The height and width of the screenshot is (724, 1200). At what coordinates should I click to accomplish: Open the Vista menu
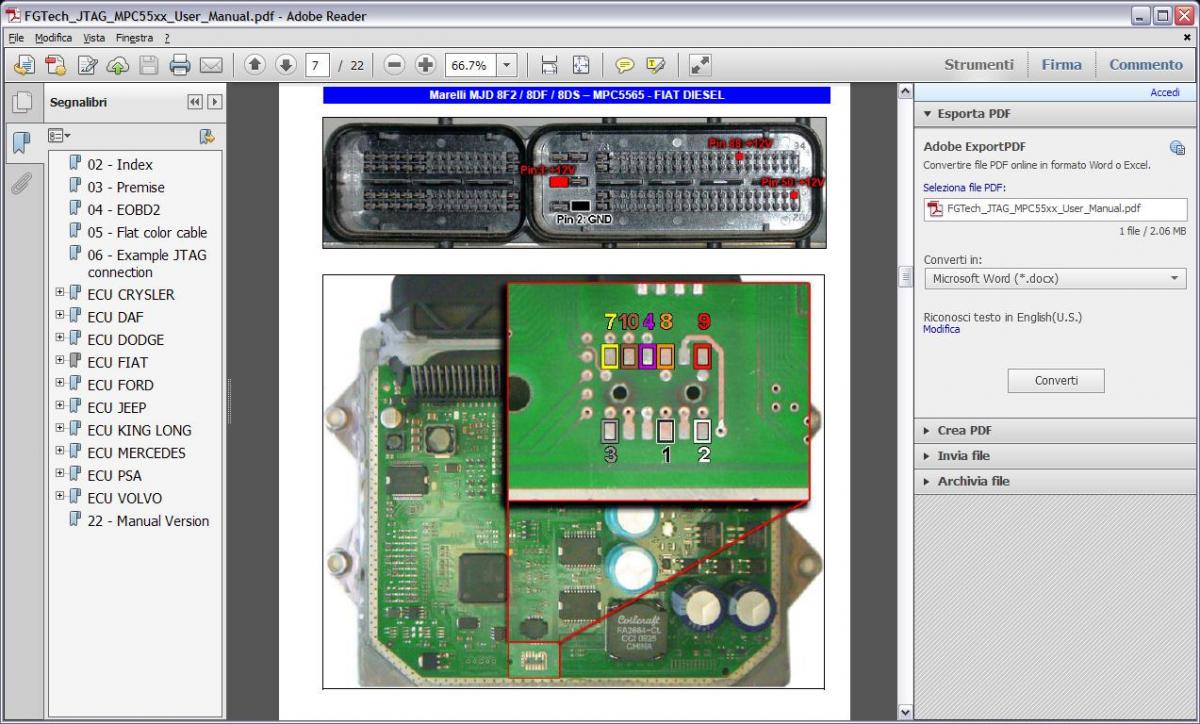pos(94,38)
